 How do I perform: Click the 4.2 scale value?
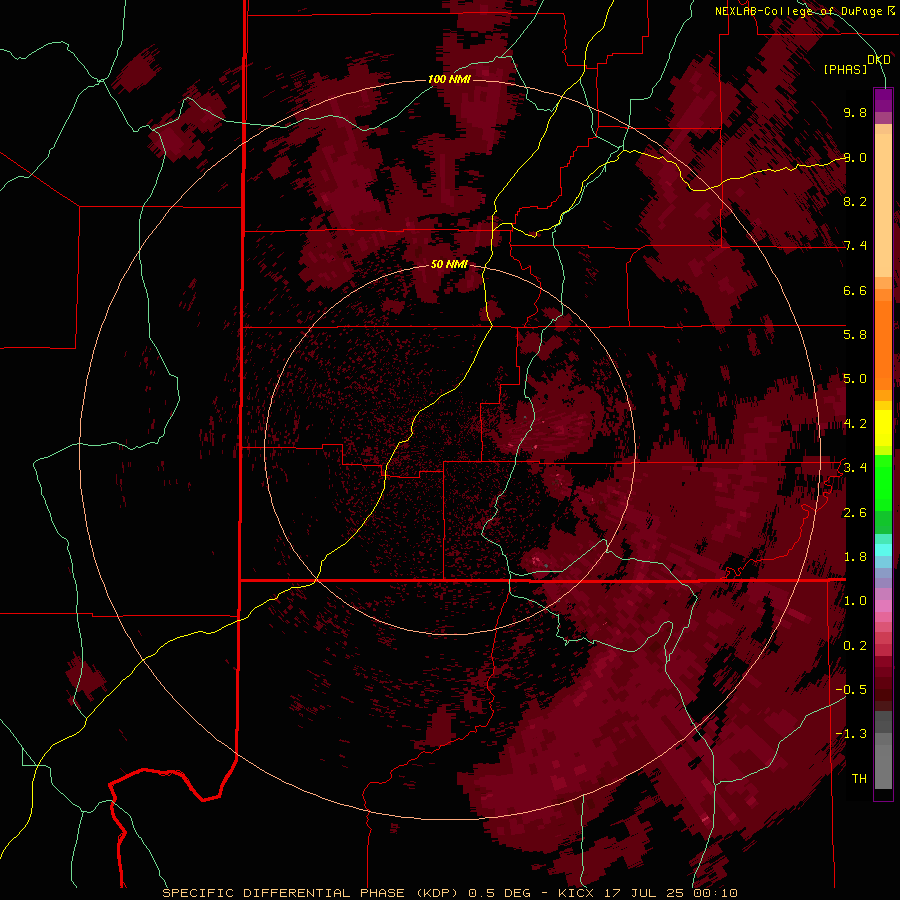[855, 424]
